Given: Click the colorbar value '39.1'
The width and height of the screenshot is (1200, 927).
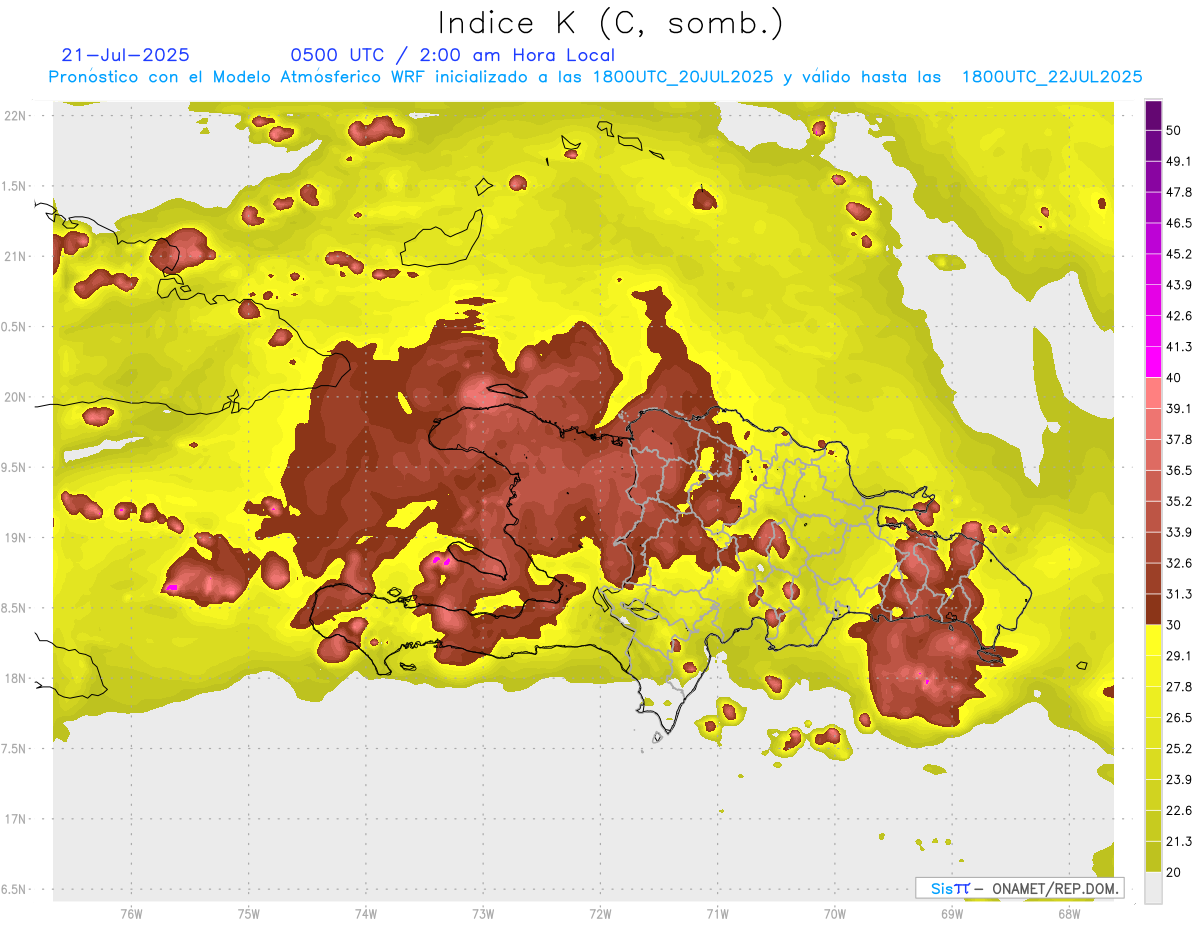Looking at the screenshot, I should [1179, 409].
